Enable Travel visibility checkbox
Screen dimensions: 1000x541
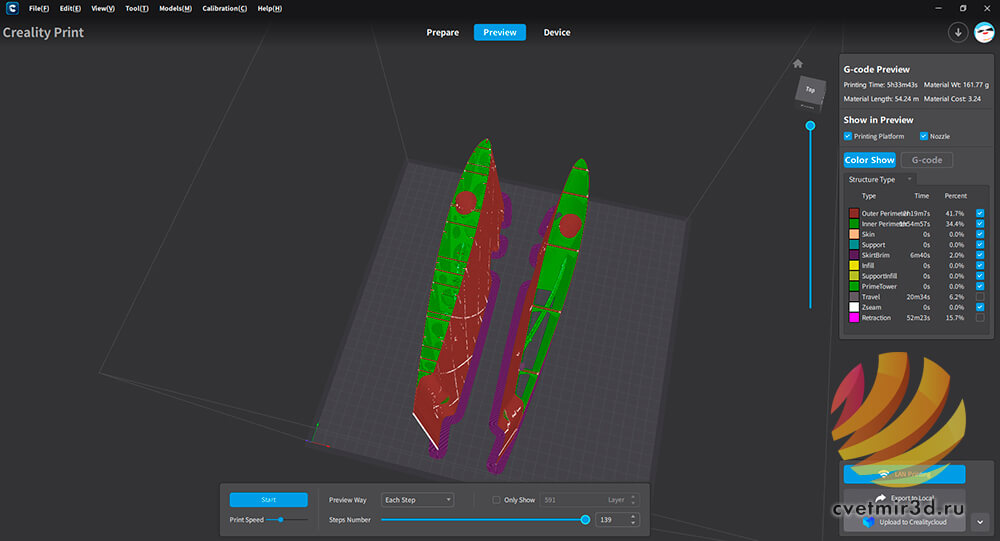click(980, 297)
